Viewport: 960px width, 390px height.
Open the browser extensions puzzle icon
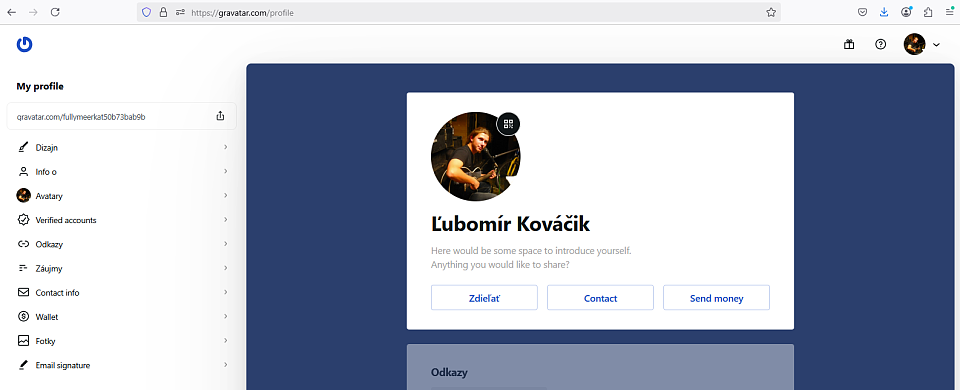pyautogui.click(x=928, y=12)
